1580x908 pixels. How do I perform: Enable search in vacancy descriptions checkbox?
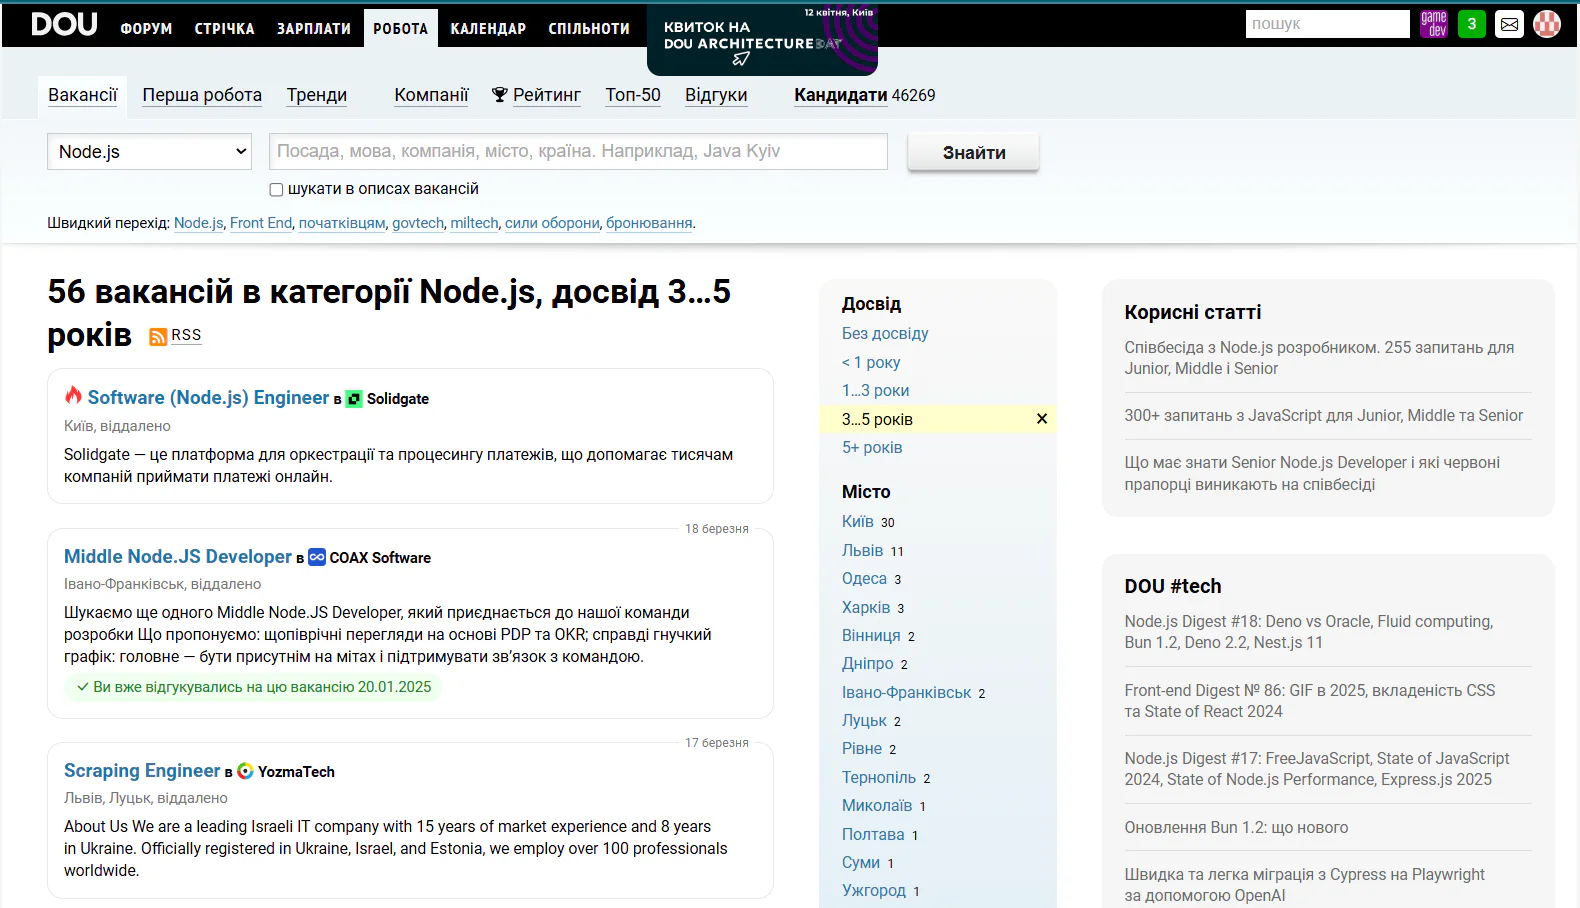[276, 189]
